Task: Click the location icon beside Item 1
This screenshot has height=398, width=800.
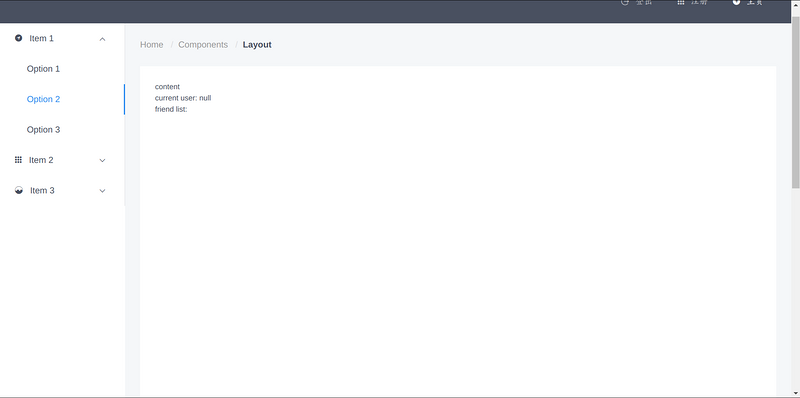Action: coord(18,38)
